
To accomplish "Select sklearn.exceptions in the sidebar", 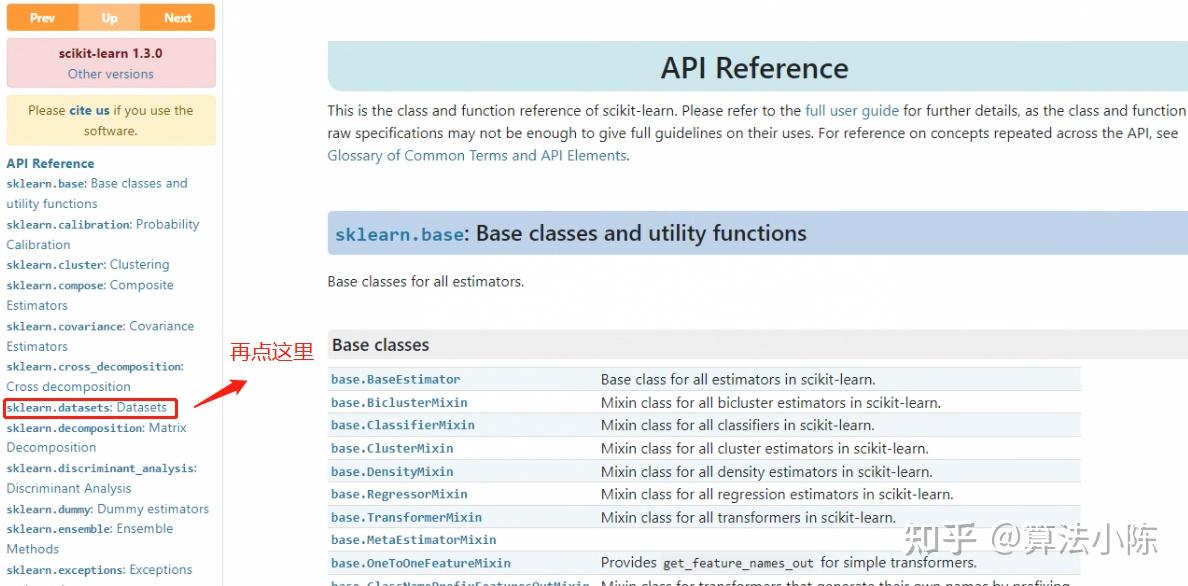I will click(66, 570).
